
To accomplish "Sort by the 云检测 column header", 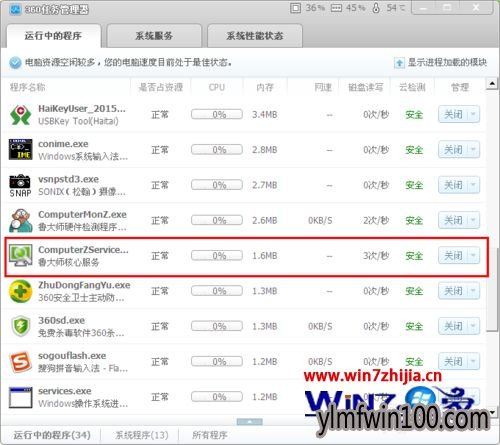I will tap(412, 87).
